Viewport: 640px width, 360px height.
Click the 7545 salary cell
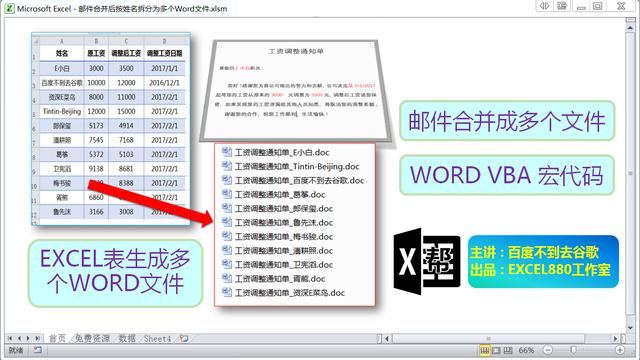(x=96, y=140)
